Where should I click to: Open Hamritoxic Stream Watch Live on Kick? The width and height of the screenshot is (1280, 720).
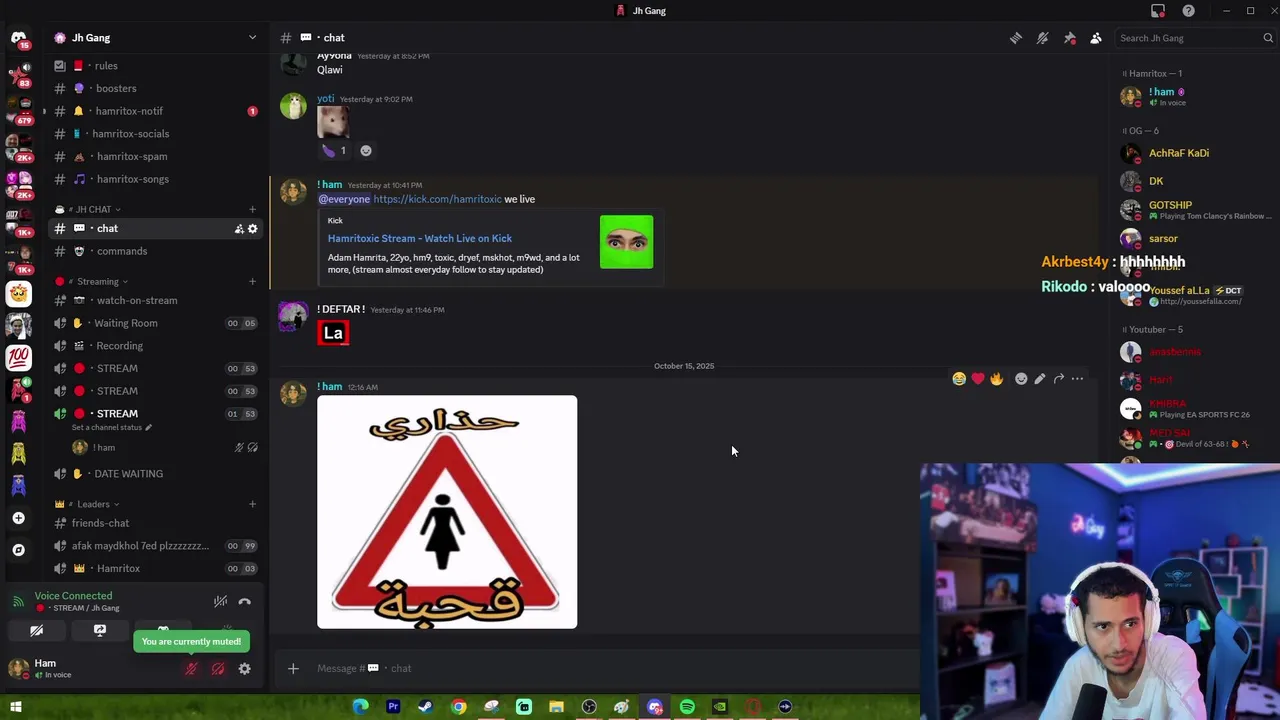(x=420, y=238)
